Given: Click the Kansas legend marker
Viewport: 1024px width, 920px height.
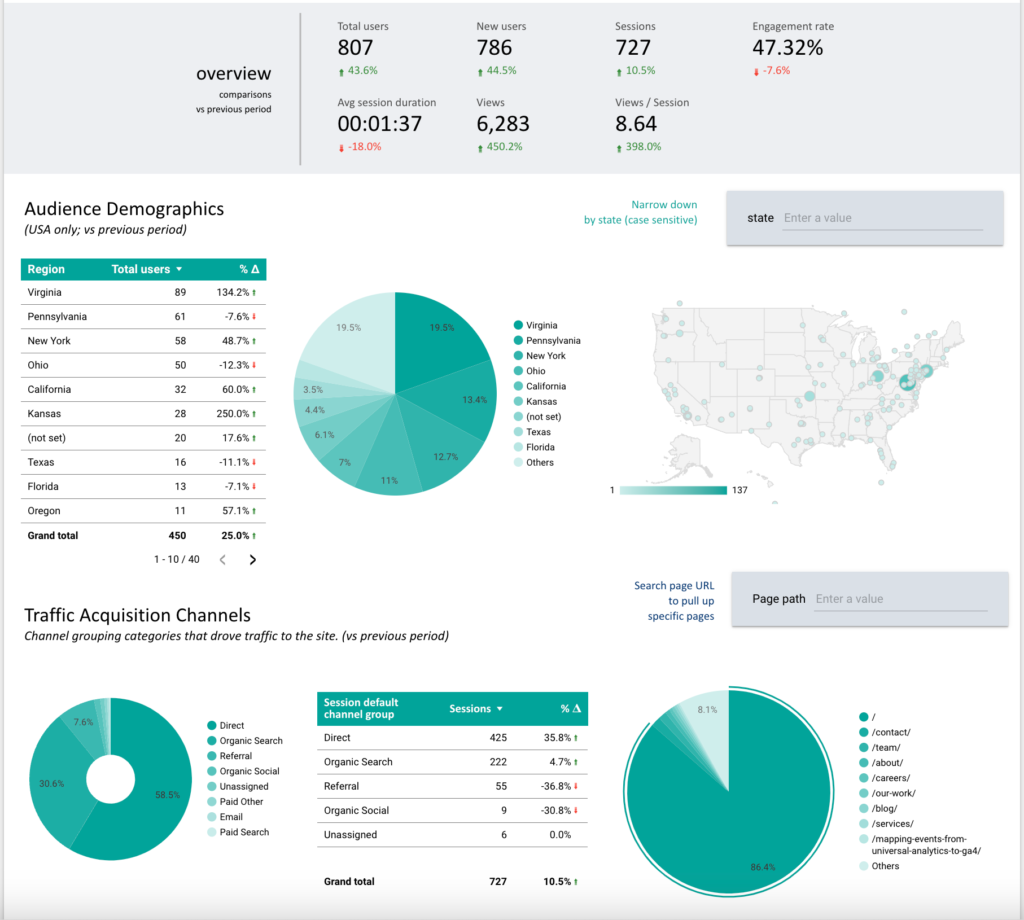Looking at the screenshot, I should [518, 402].
